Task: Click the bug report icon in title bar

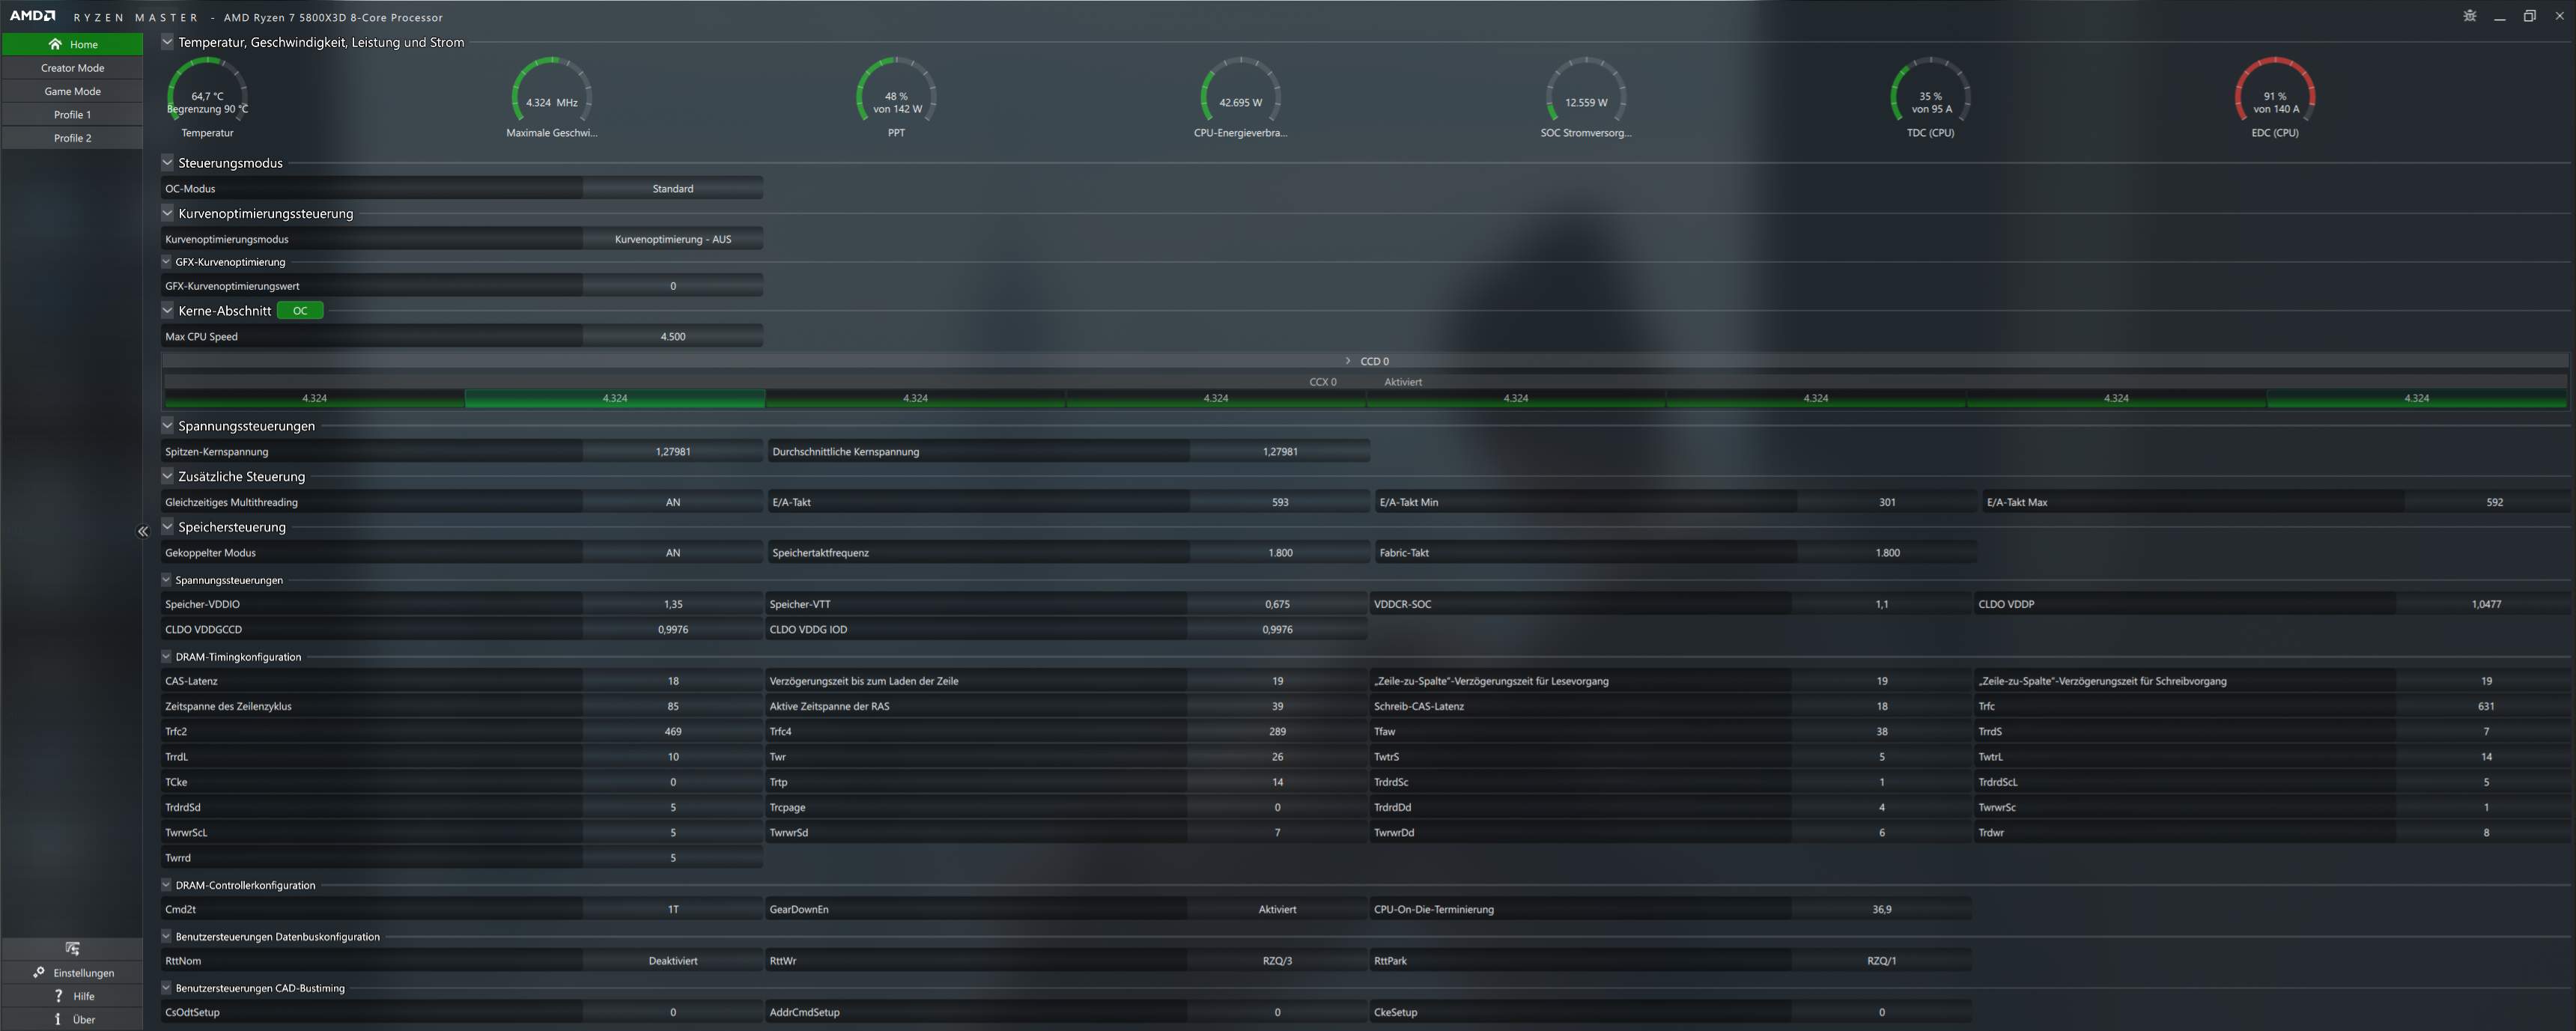Action: 2469,16
